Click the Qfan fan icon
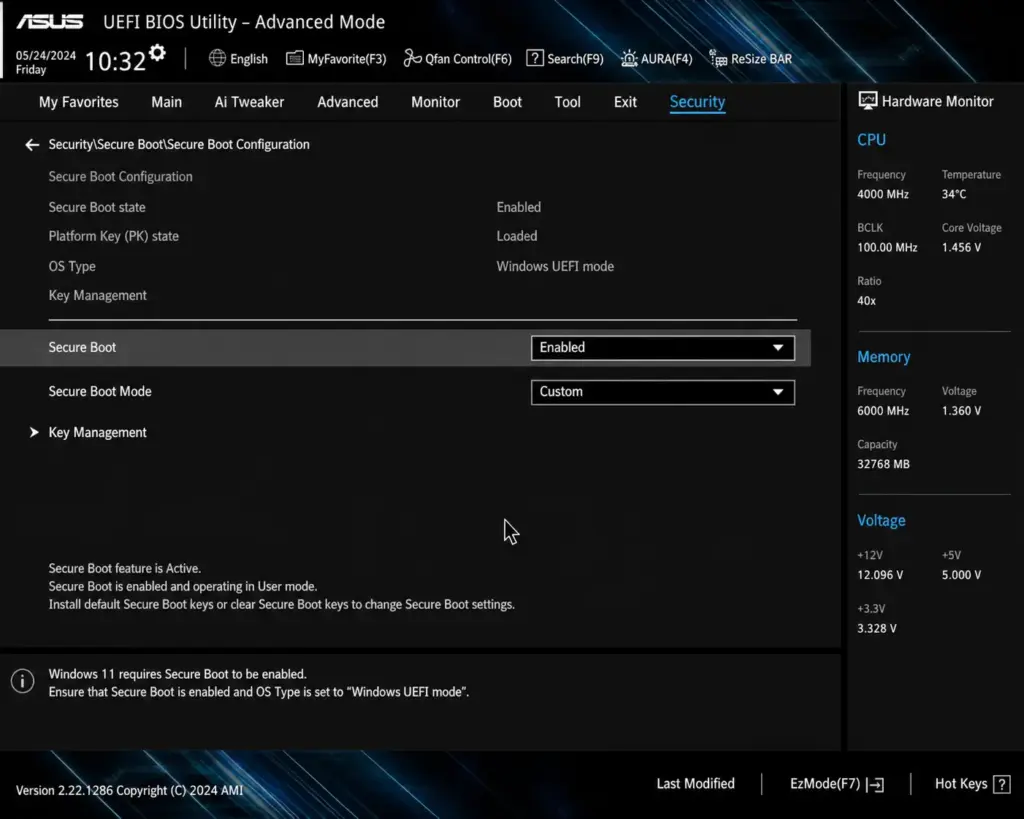This screenshot has height=819, width=1024. pyautogui.click(x=412, y=58)
